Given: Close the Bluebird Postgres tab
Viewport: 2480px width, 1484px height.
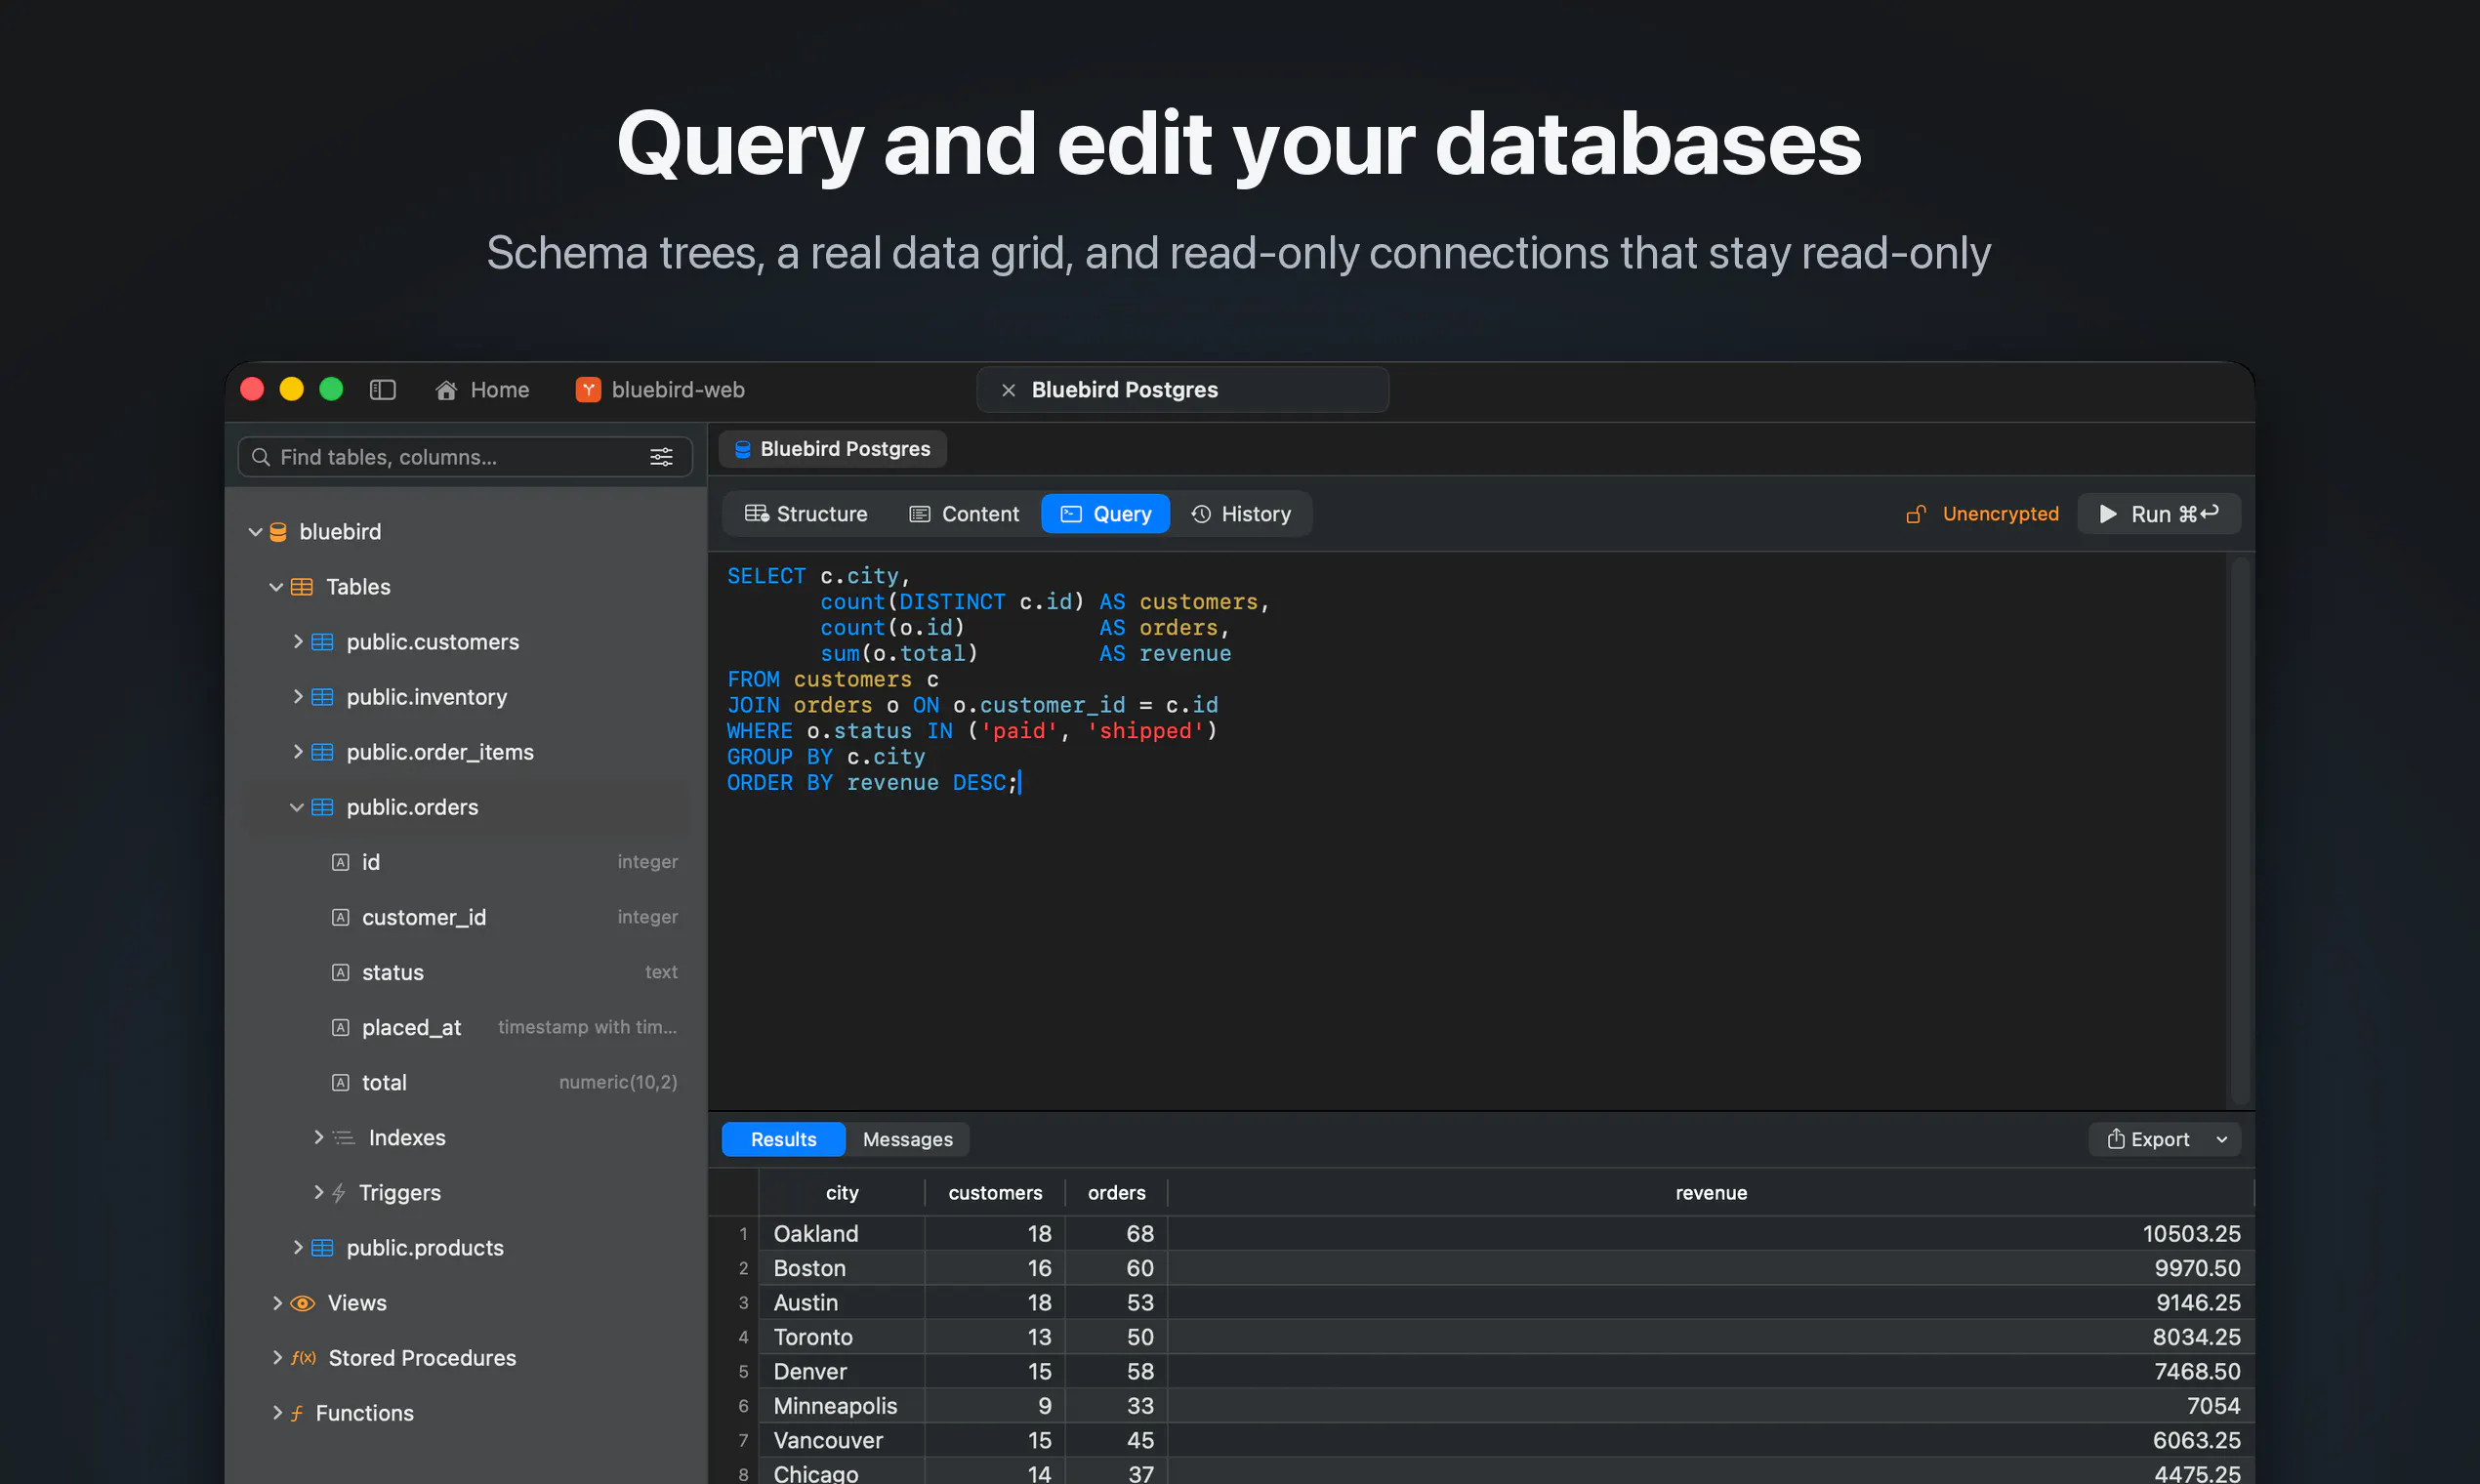Looking at the screenshot, I should click(x=1008, y=390).
